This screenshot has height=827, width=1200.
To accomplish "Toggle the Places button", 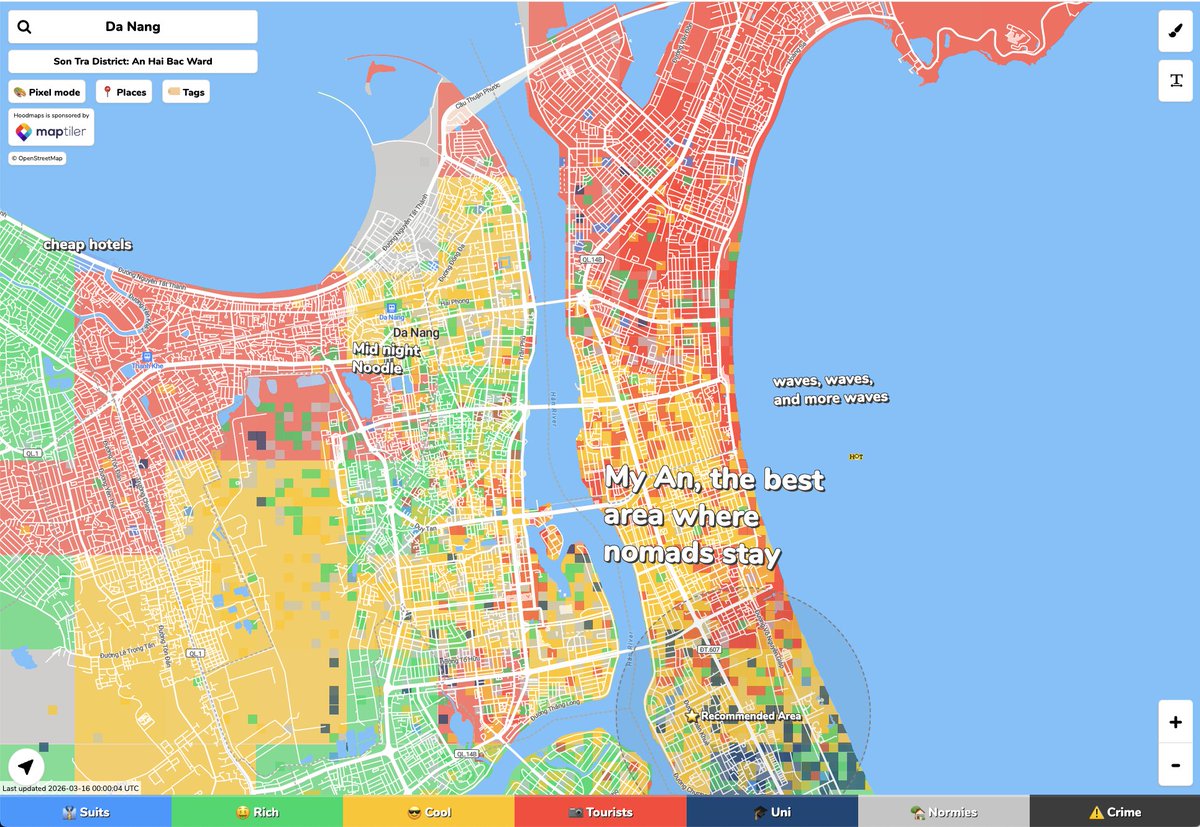I will tap(124, 92).
